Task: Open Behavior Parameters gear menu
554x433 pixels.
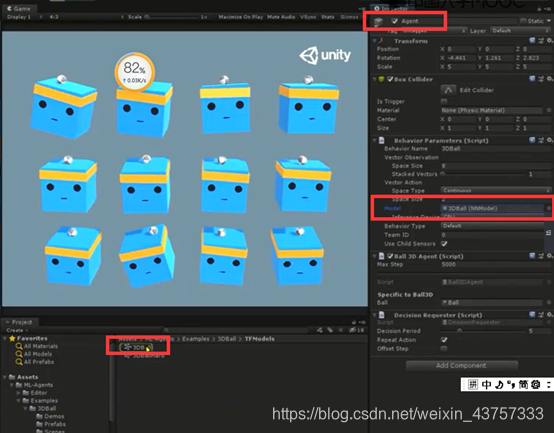Action: point(549,140)
